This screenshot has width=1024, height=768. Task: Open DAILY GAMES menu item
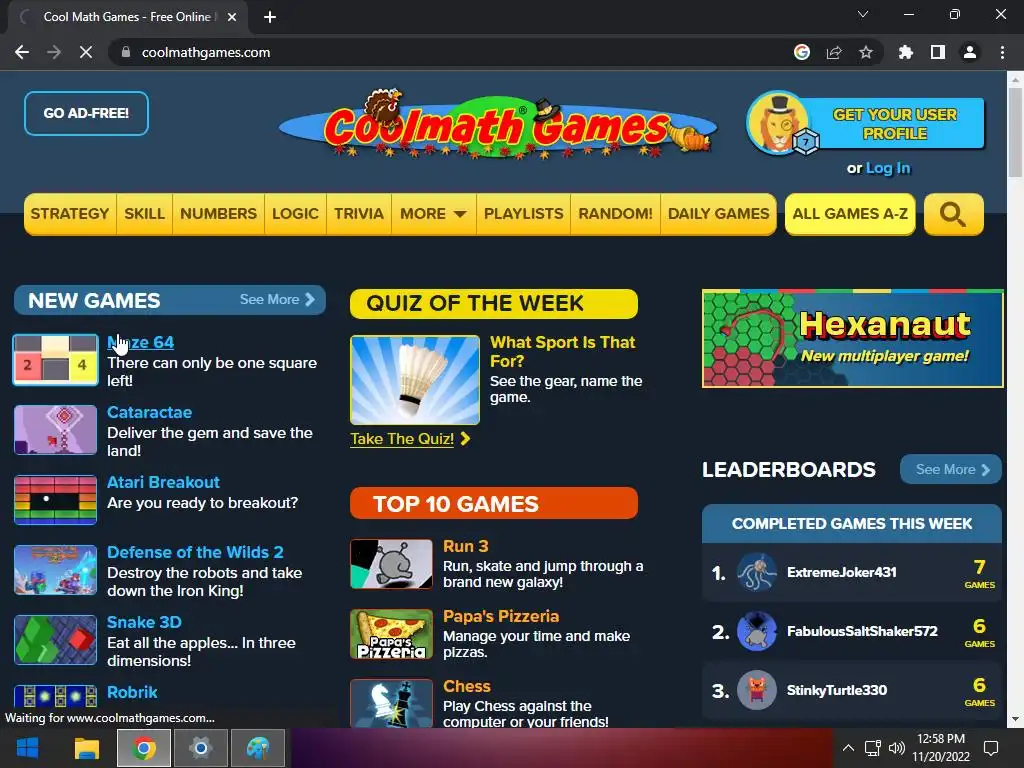pos(718,214)
